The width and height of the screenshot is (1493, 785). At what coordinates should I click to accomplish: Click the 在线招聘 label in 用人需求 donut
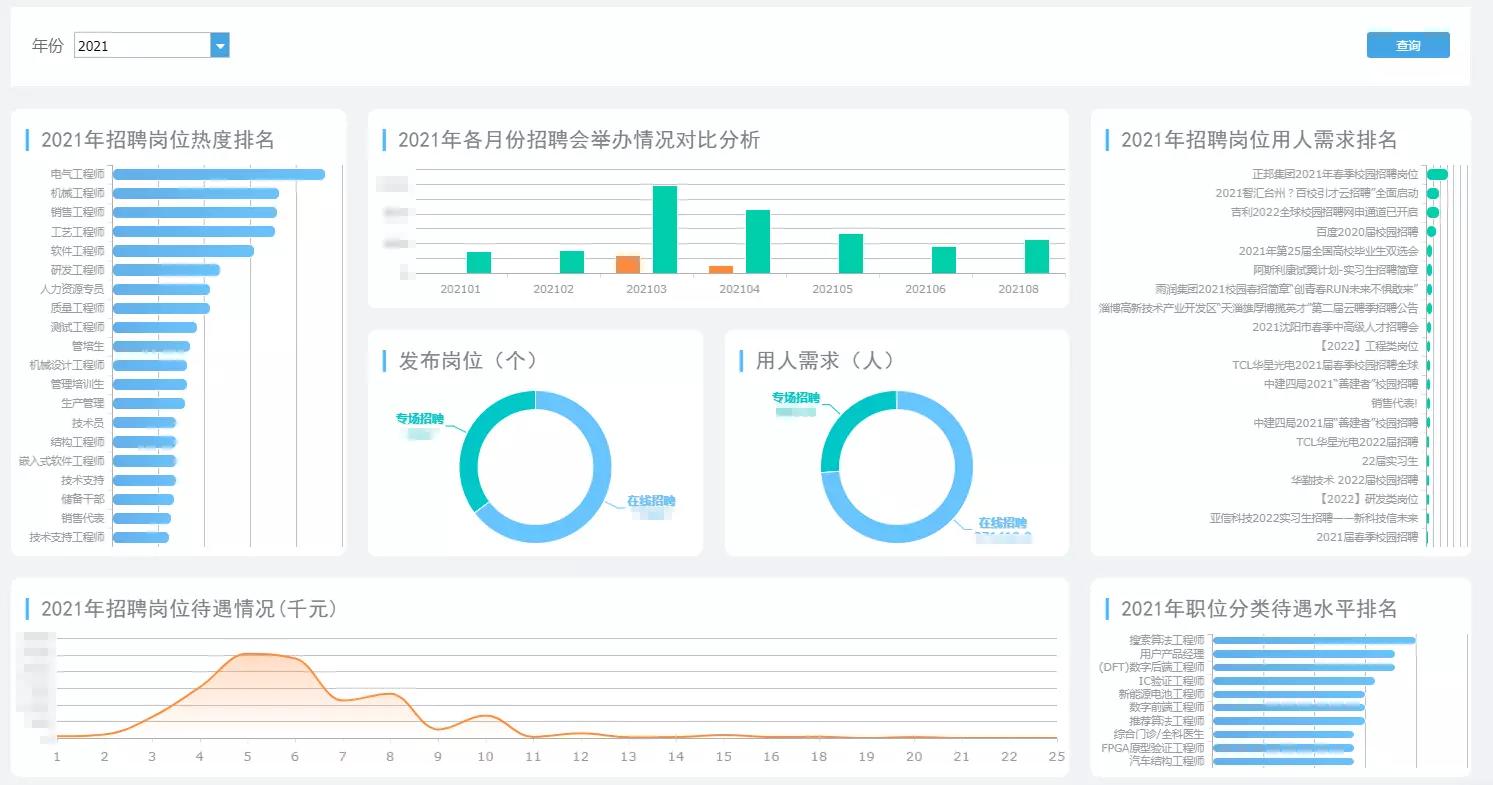[1003, 523]
